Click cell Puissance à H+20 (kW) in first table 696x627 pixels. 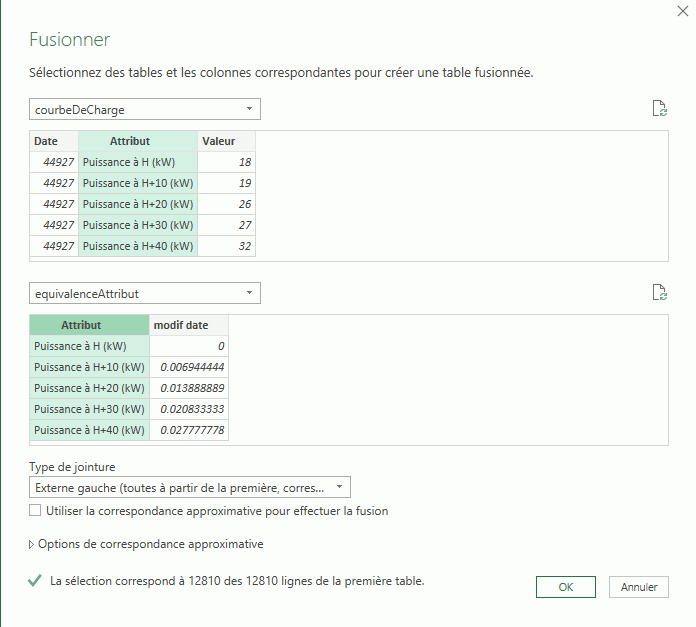(x=137, y=204)
